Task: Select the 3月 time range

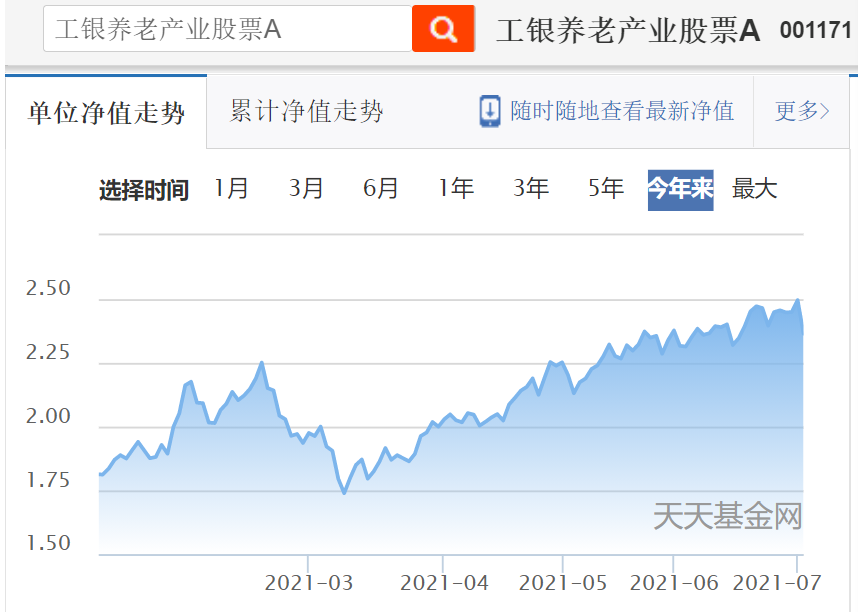Action: tap(305, 189)
